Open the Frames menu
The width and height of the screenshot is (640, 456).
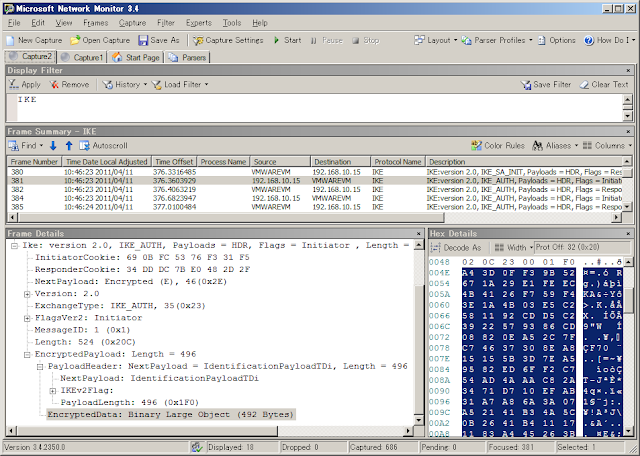96,23
